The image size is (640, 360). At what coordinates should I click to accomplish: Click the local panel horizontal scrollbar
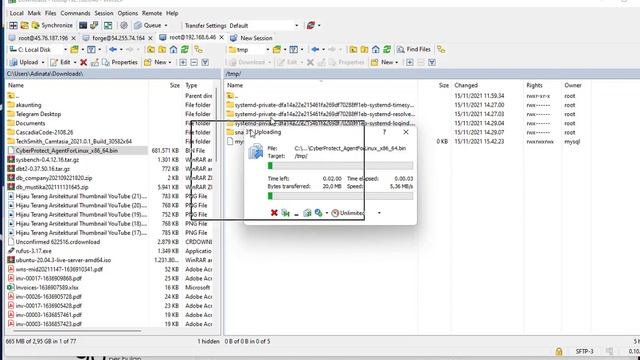click(78, 331)
